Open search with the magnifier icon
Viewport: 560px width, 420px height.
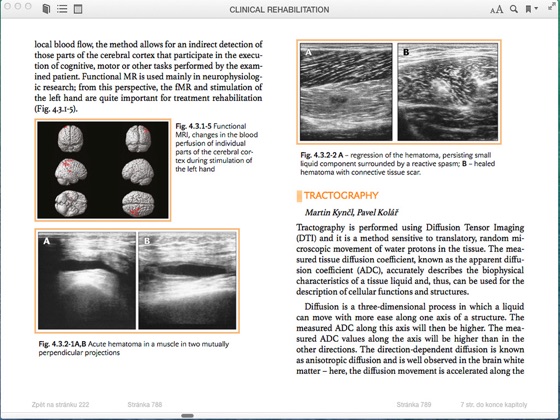514,9
